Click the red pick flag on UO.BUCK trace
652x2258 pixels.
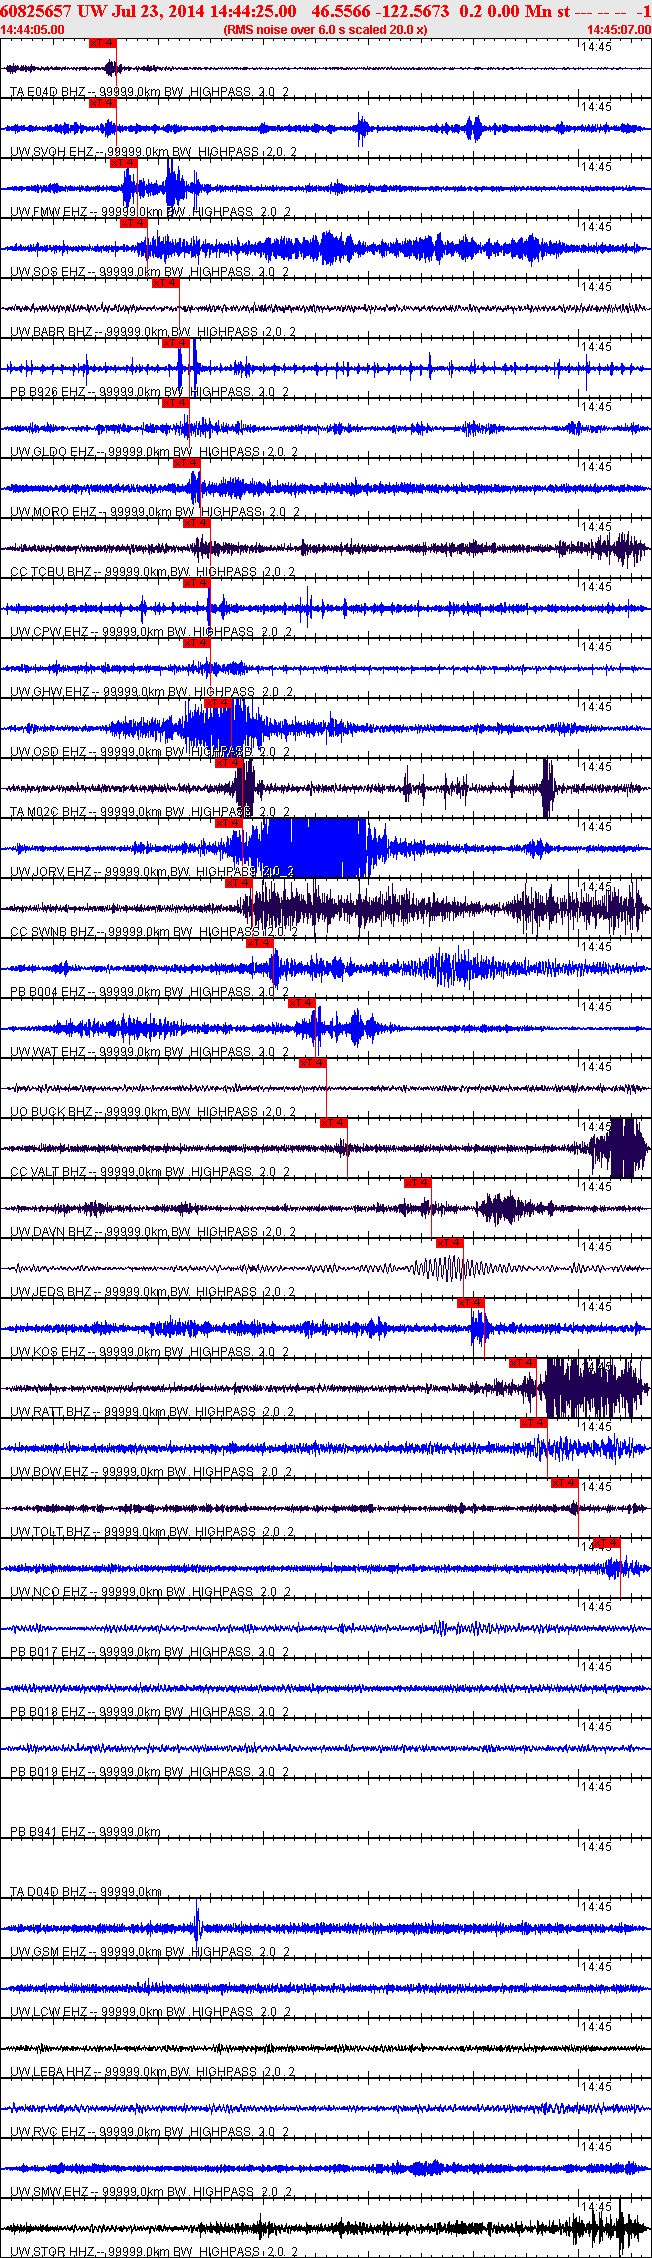click(313, 1063)
